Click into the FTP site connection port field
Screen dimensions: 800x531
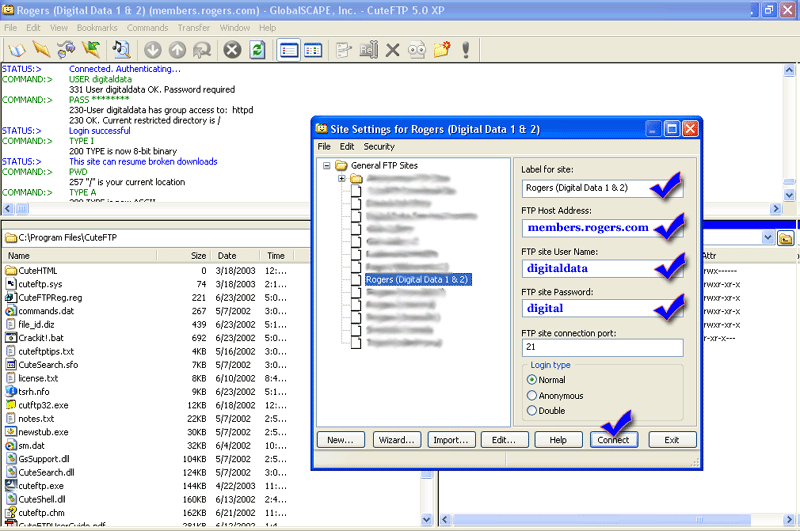tap(602, 347)
